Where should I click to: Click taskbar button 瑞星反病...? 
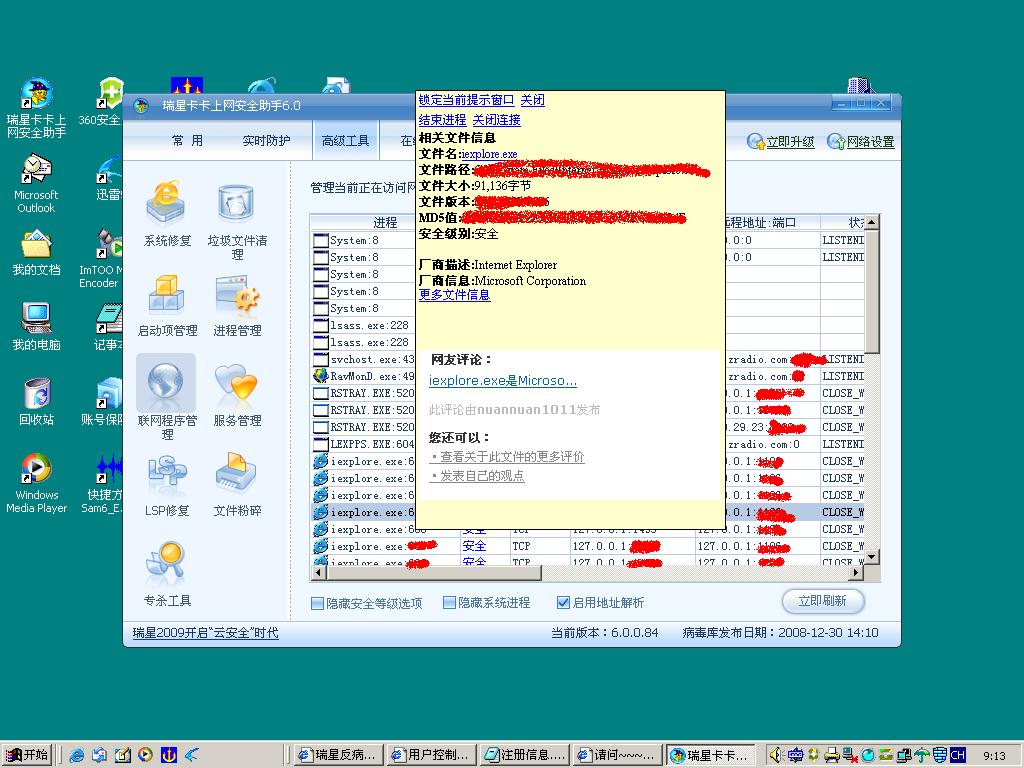(x=338, y=755)
